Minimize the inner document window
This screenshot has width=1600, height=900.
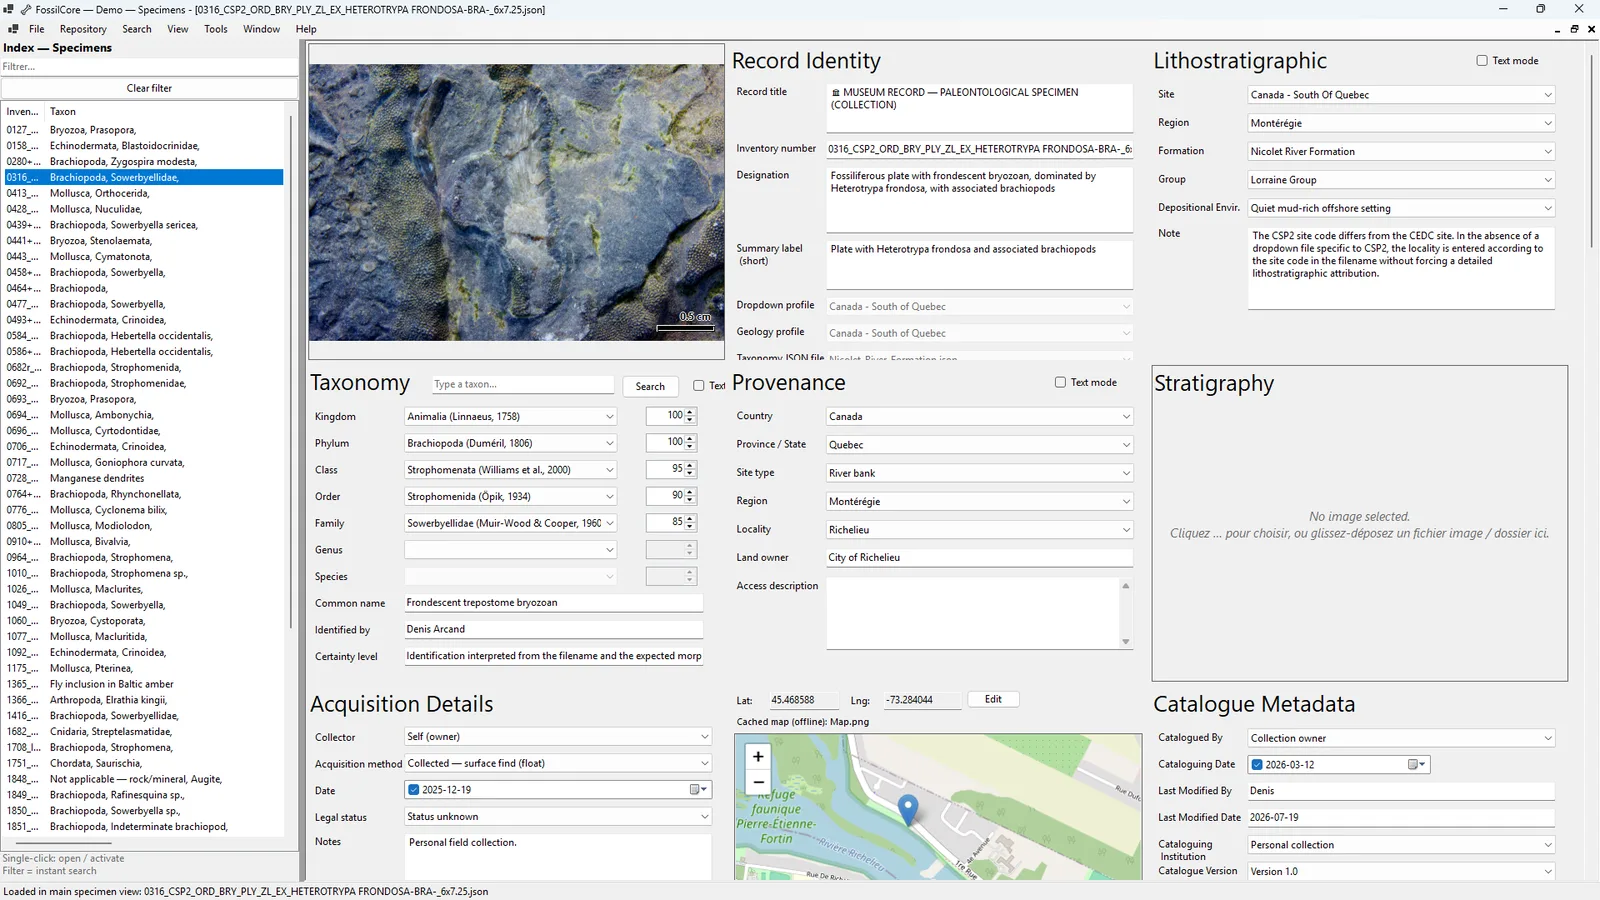(1557, 29)
